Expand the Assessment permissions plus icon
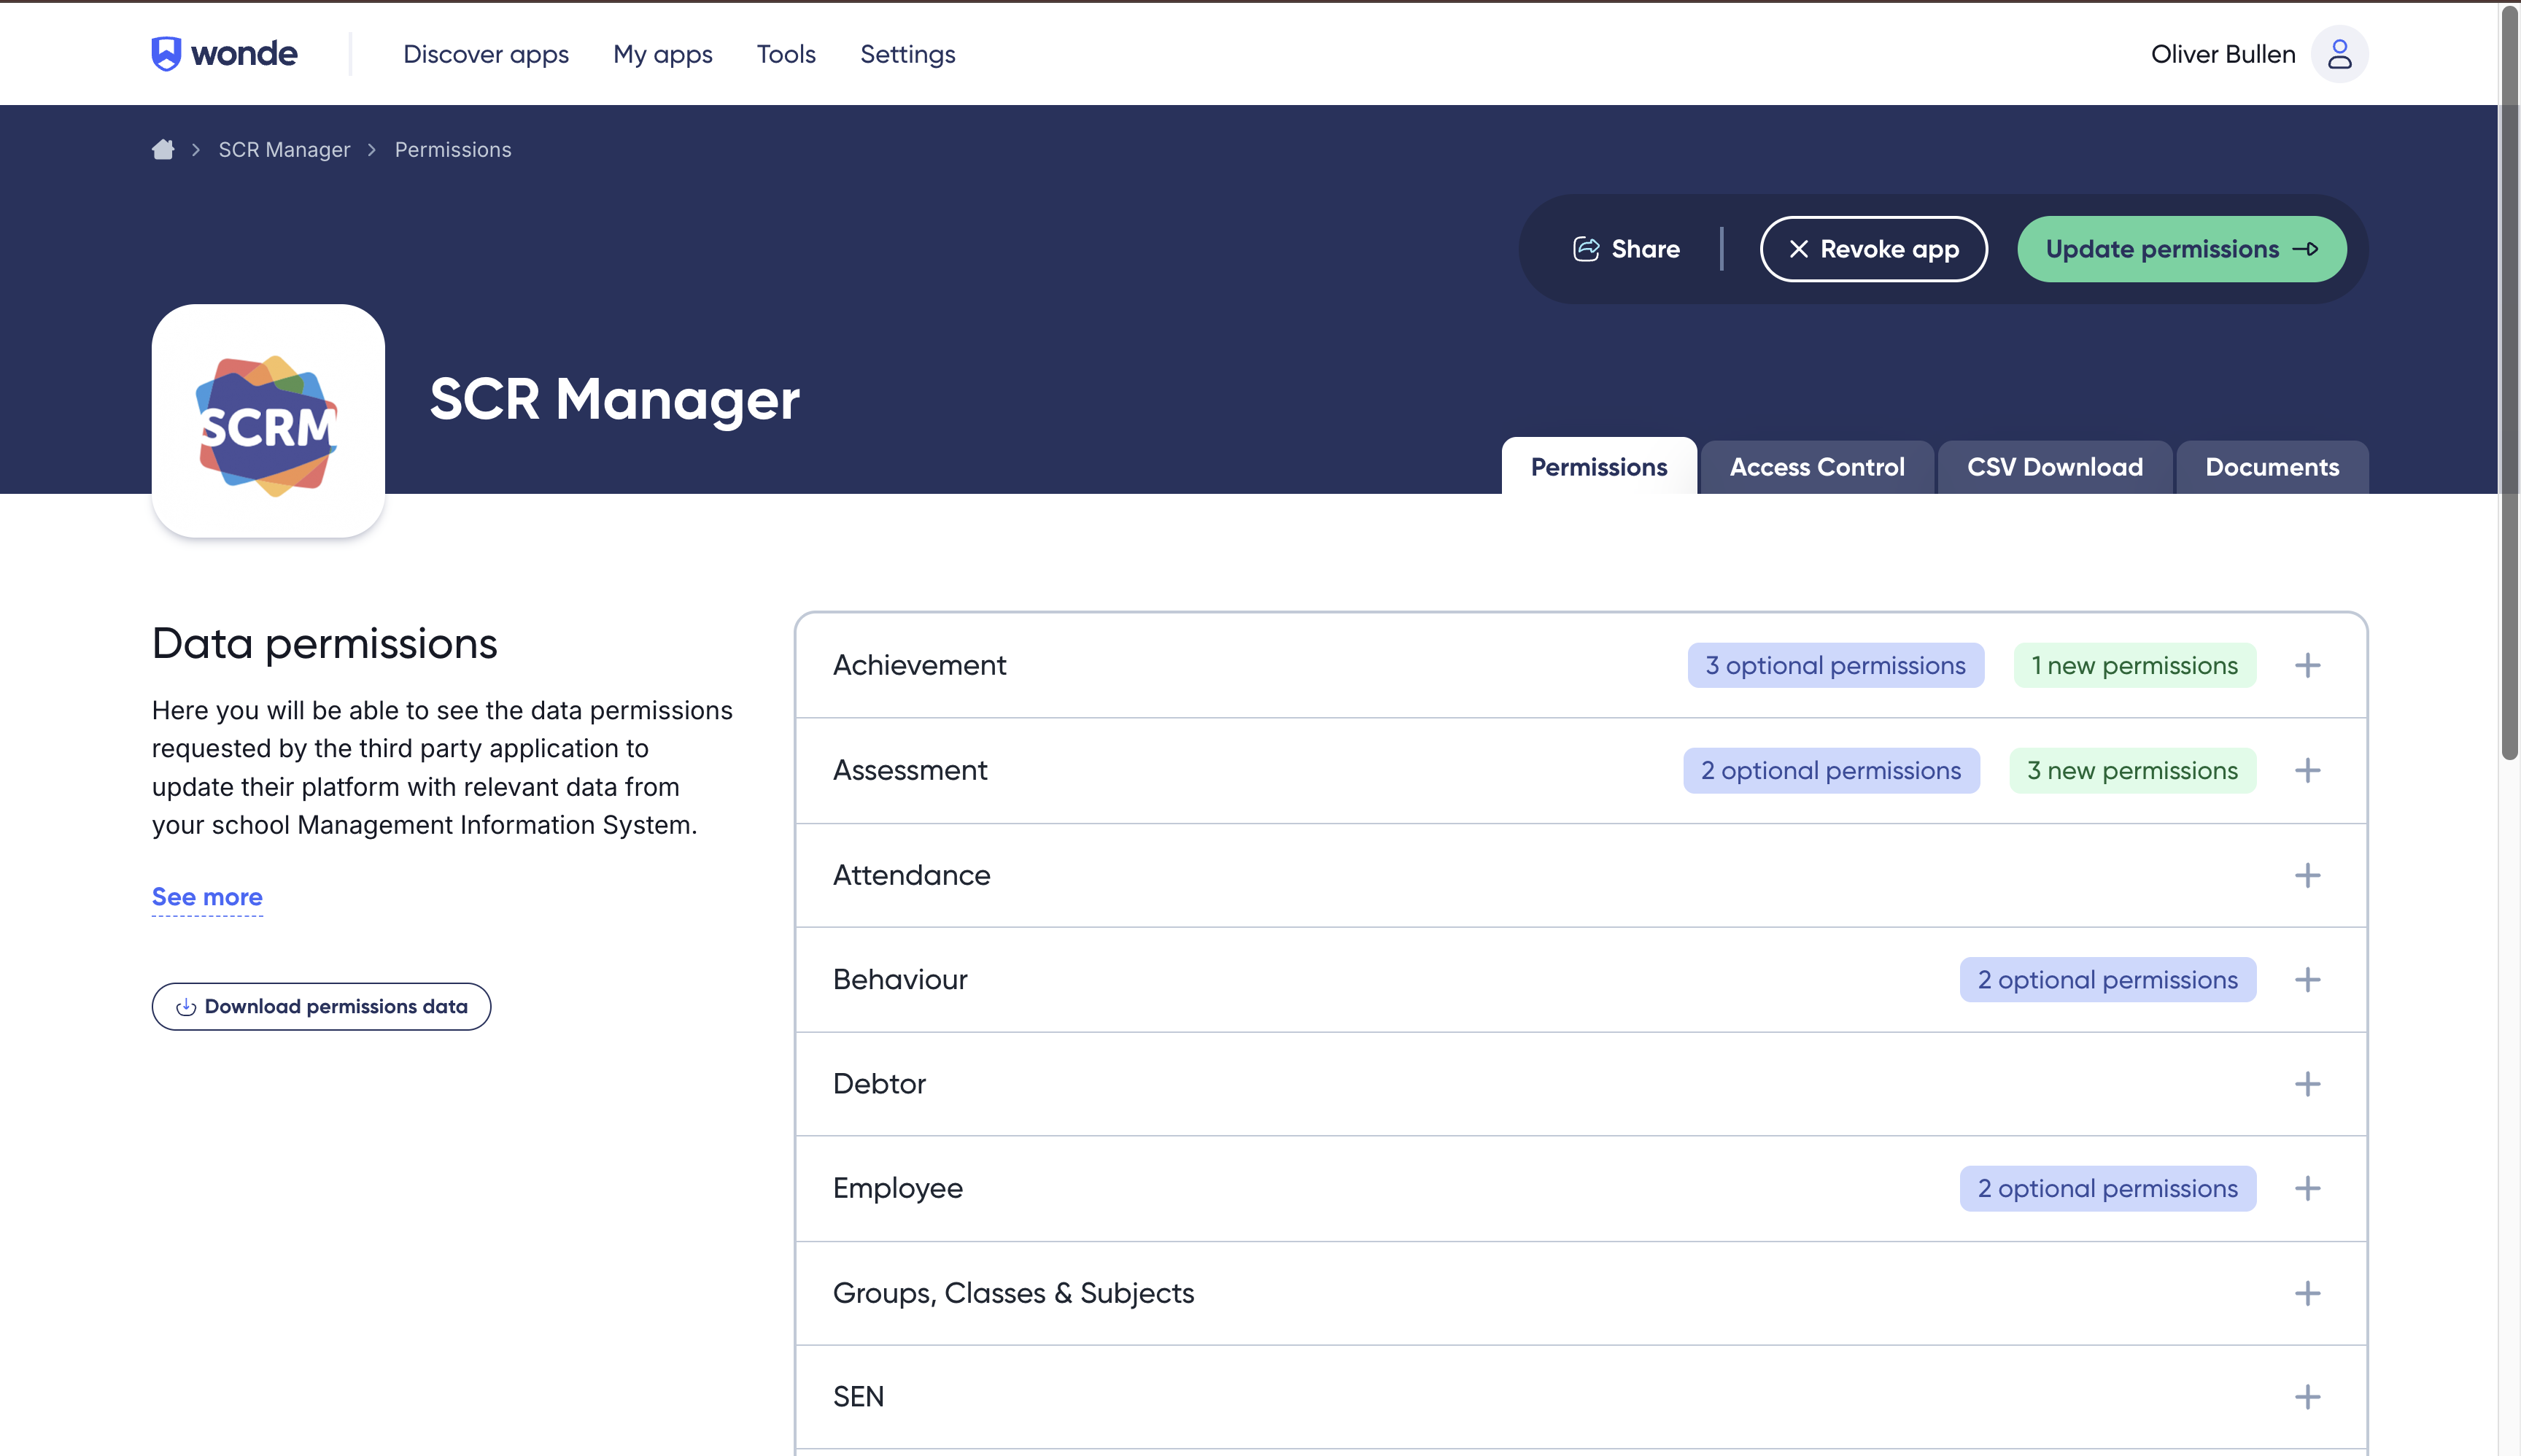This screenshot has width=2521, height=1456. 2307,771
